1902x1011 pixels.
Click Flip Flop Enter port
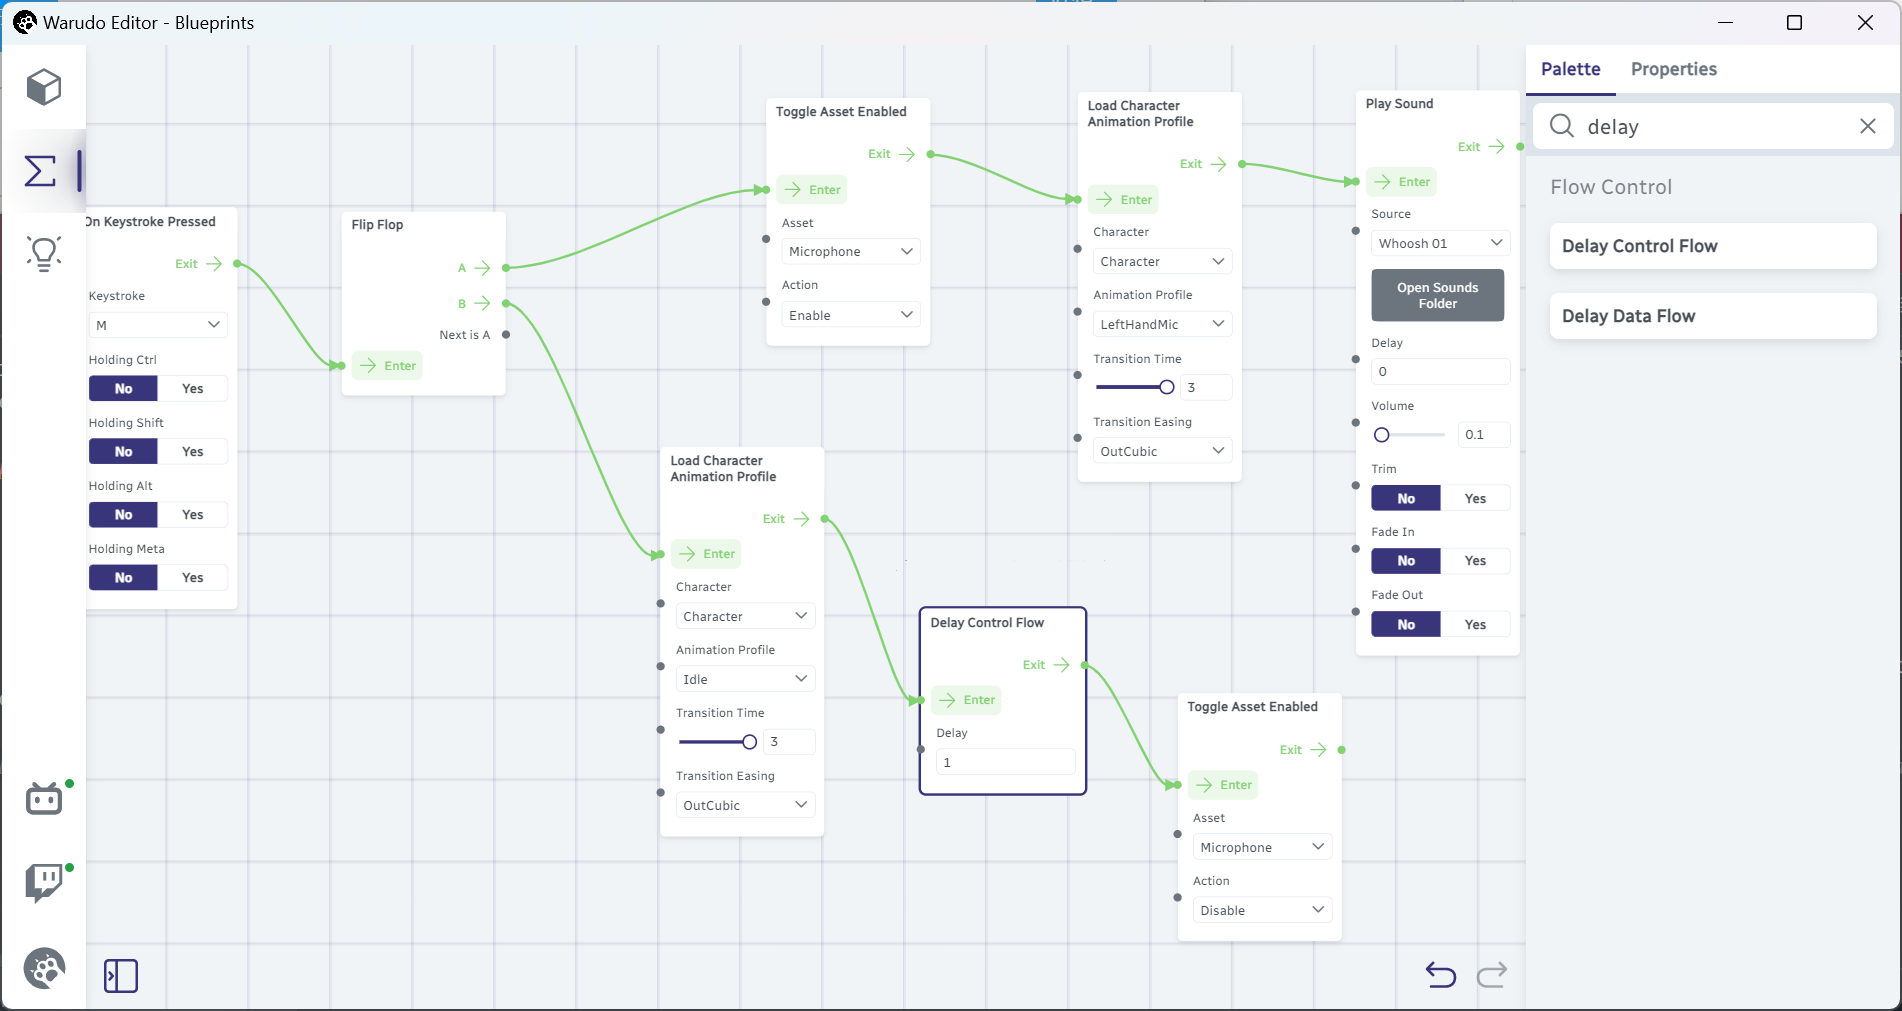point(387,366)
